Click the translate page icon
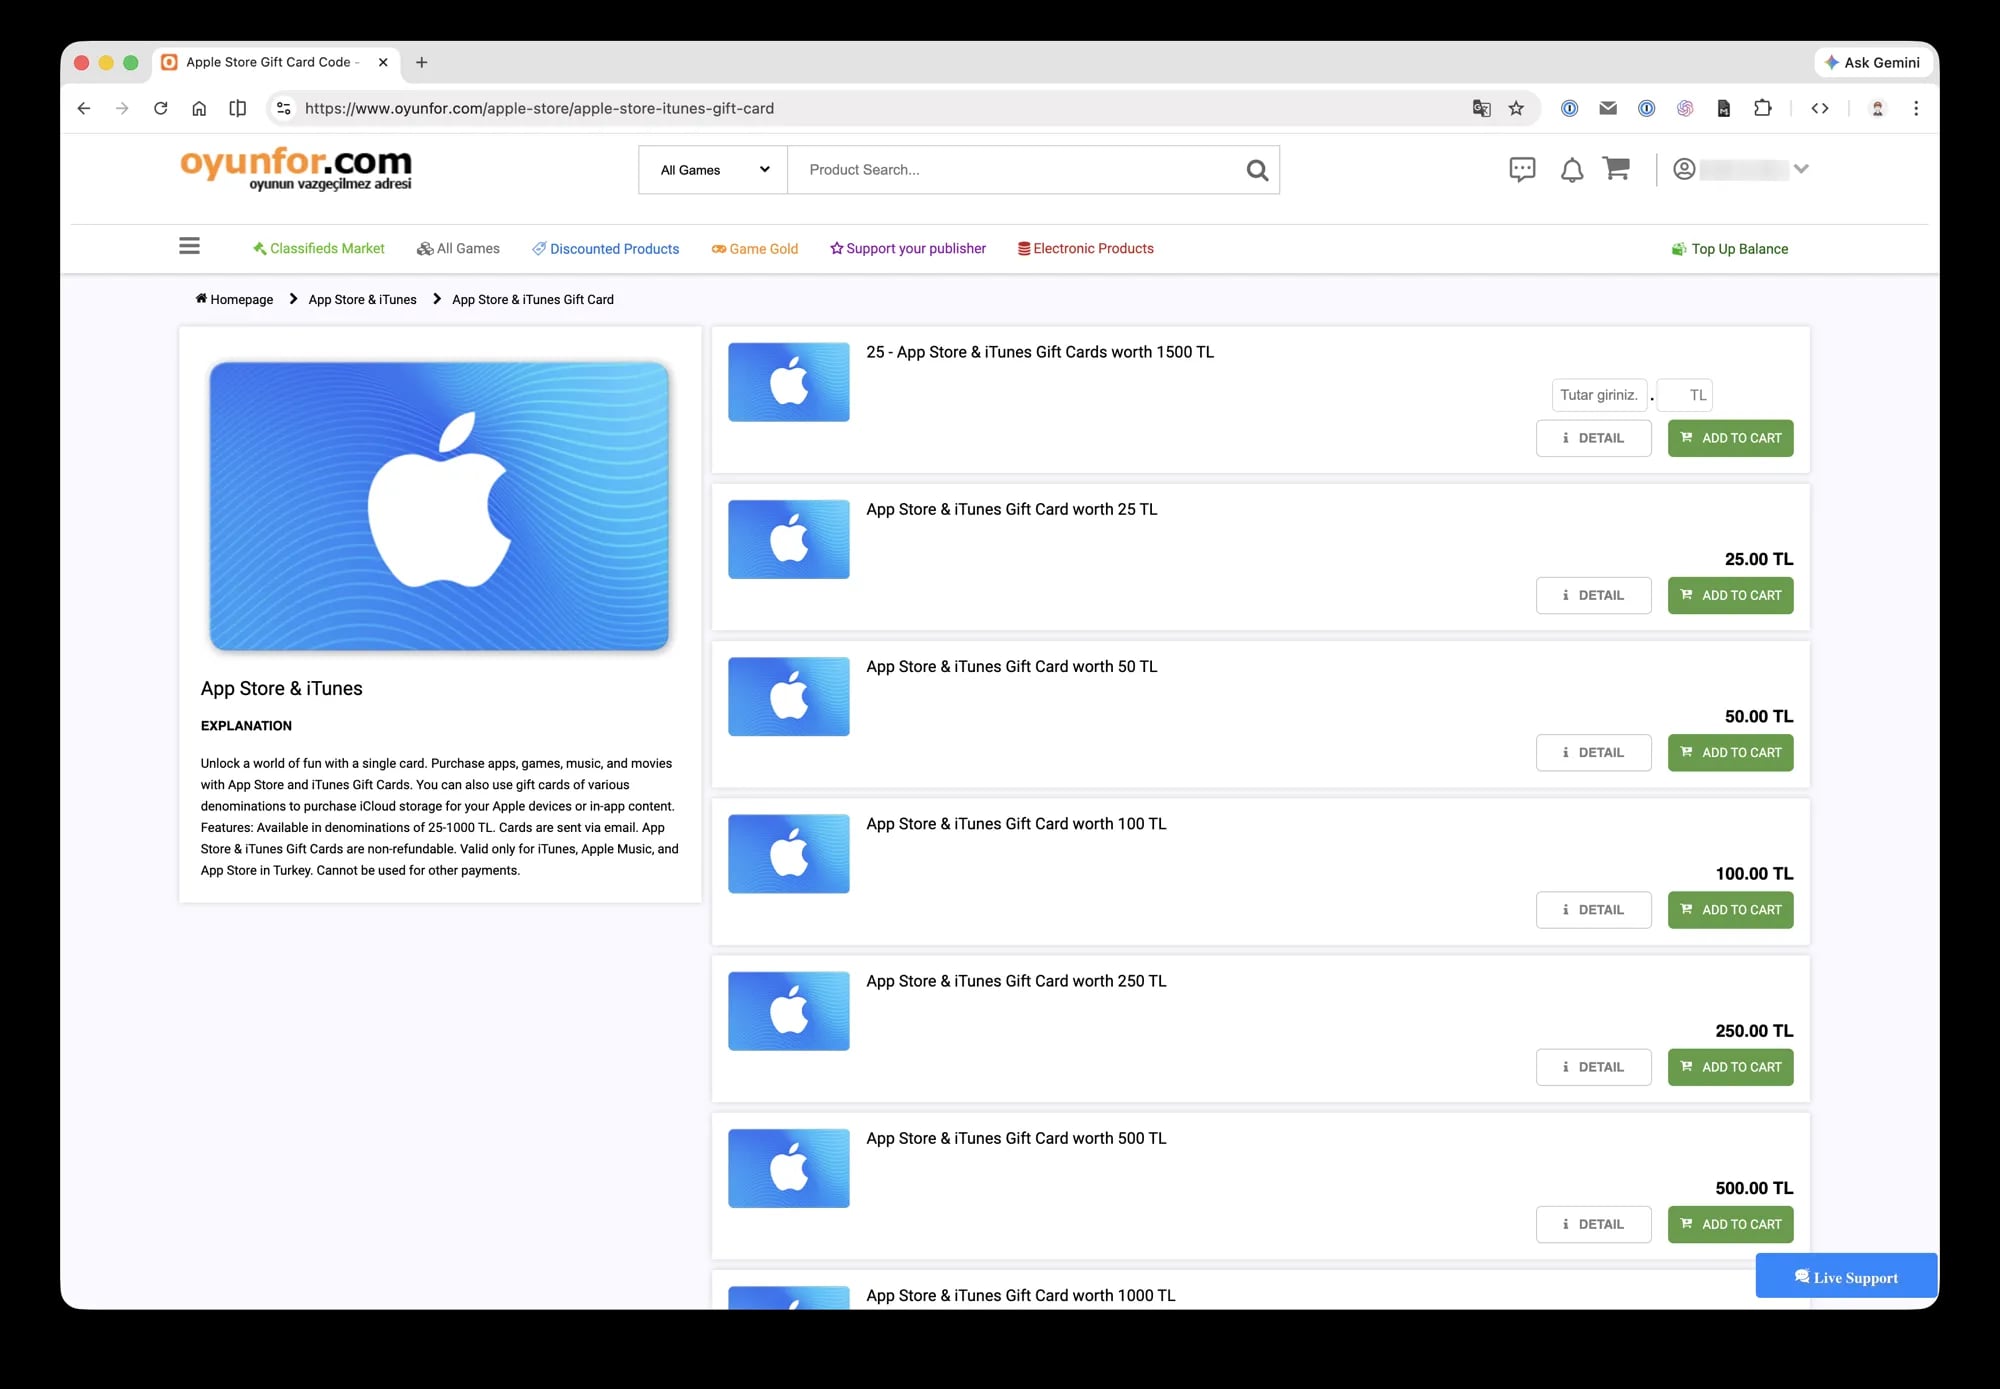2000x1389 pixels. [x=1481, y=108]
